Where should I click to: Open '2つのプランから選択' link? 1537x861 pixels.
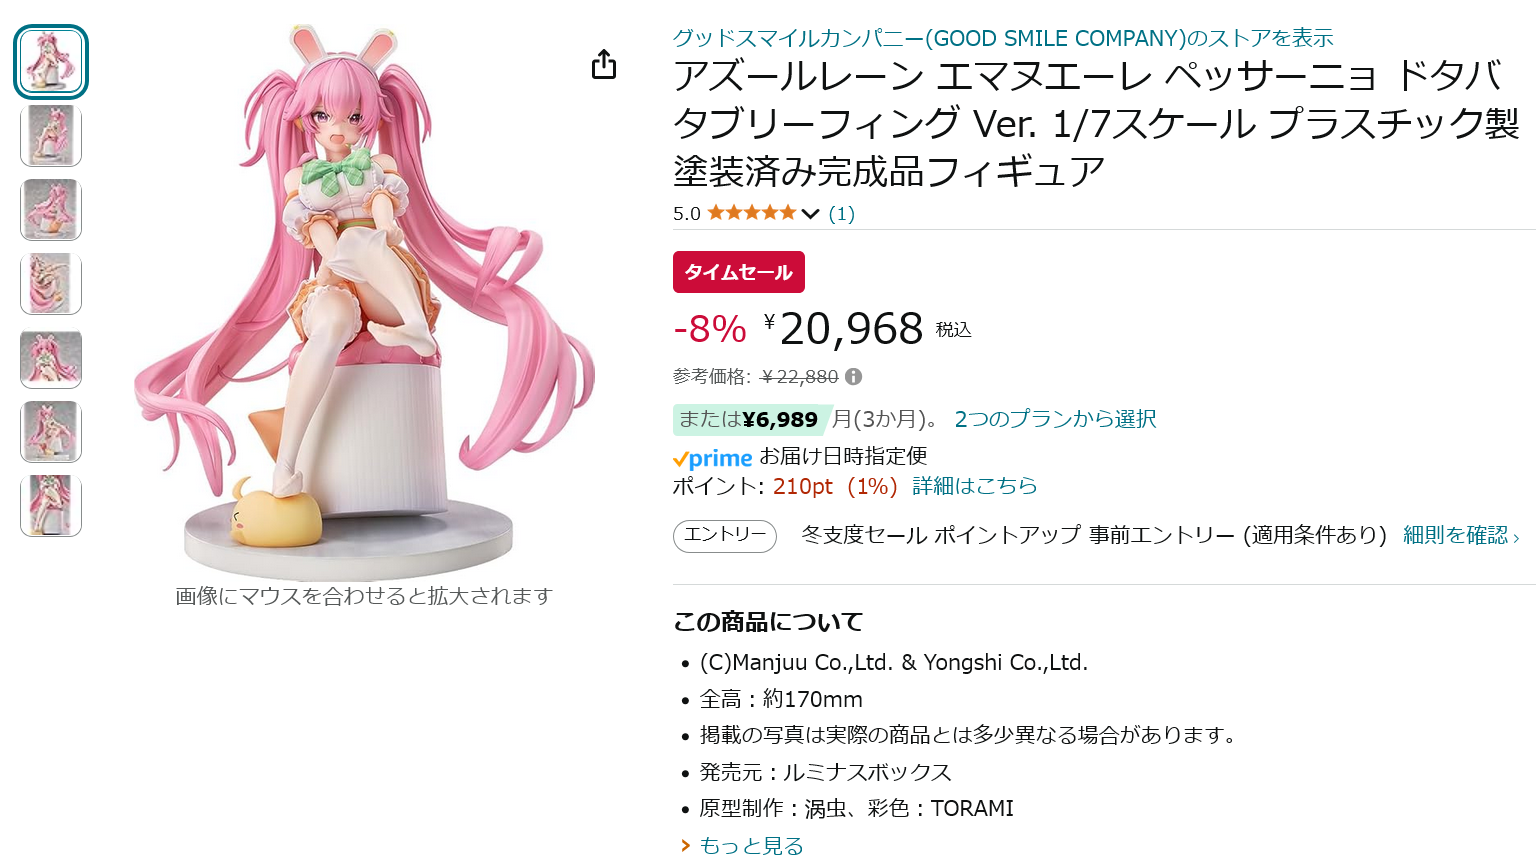coord(1055,419)
